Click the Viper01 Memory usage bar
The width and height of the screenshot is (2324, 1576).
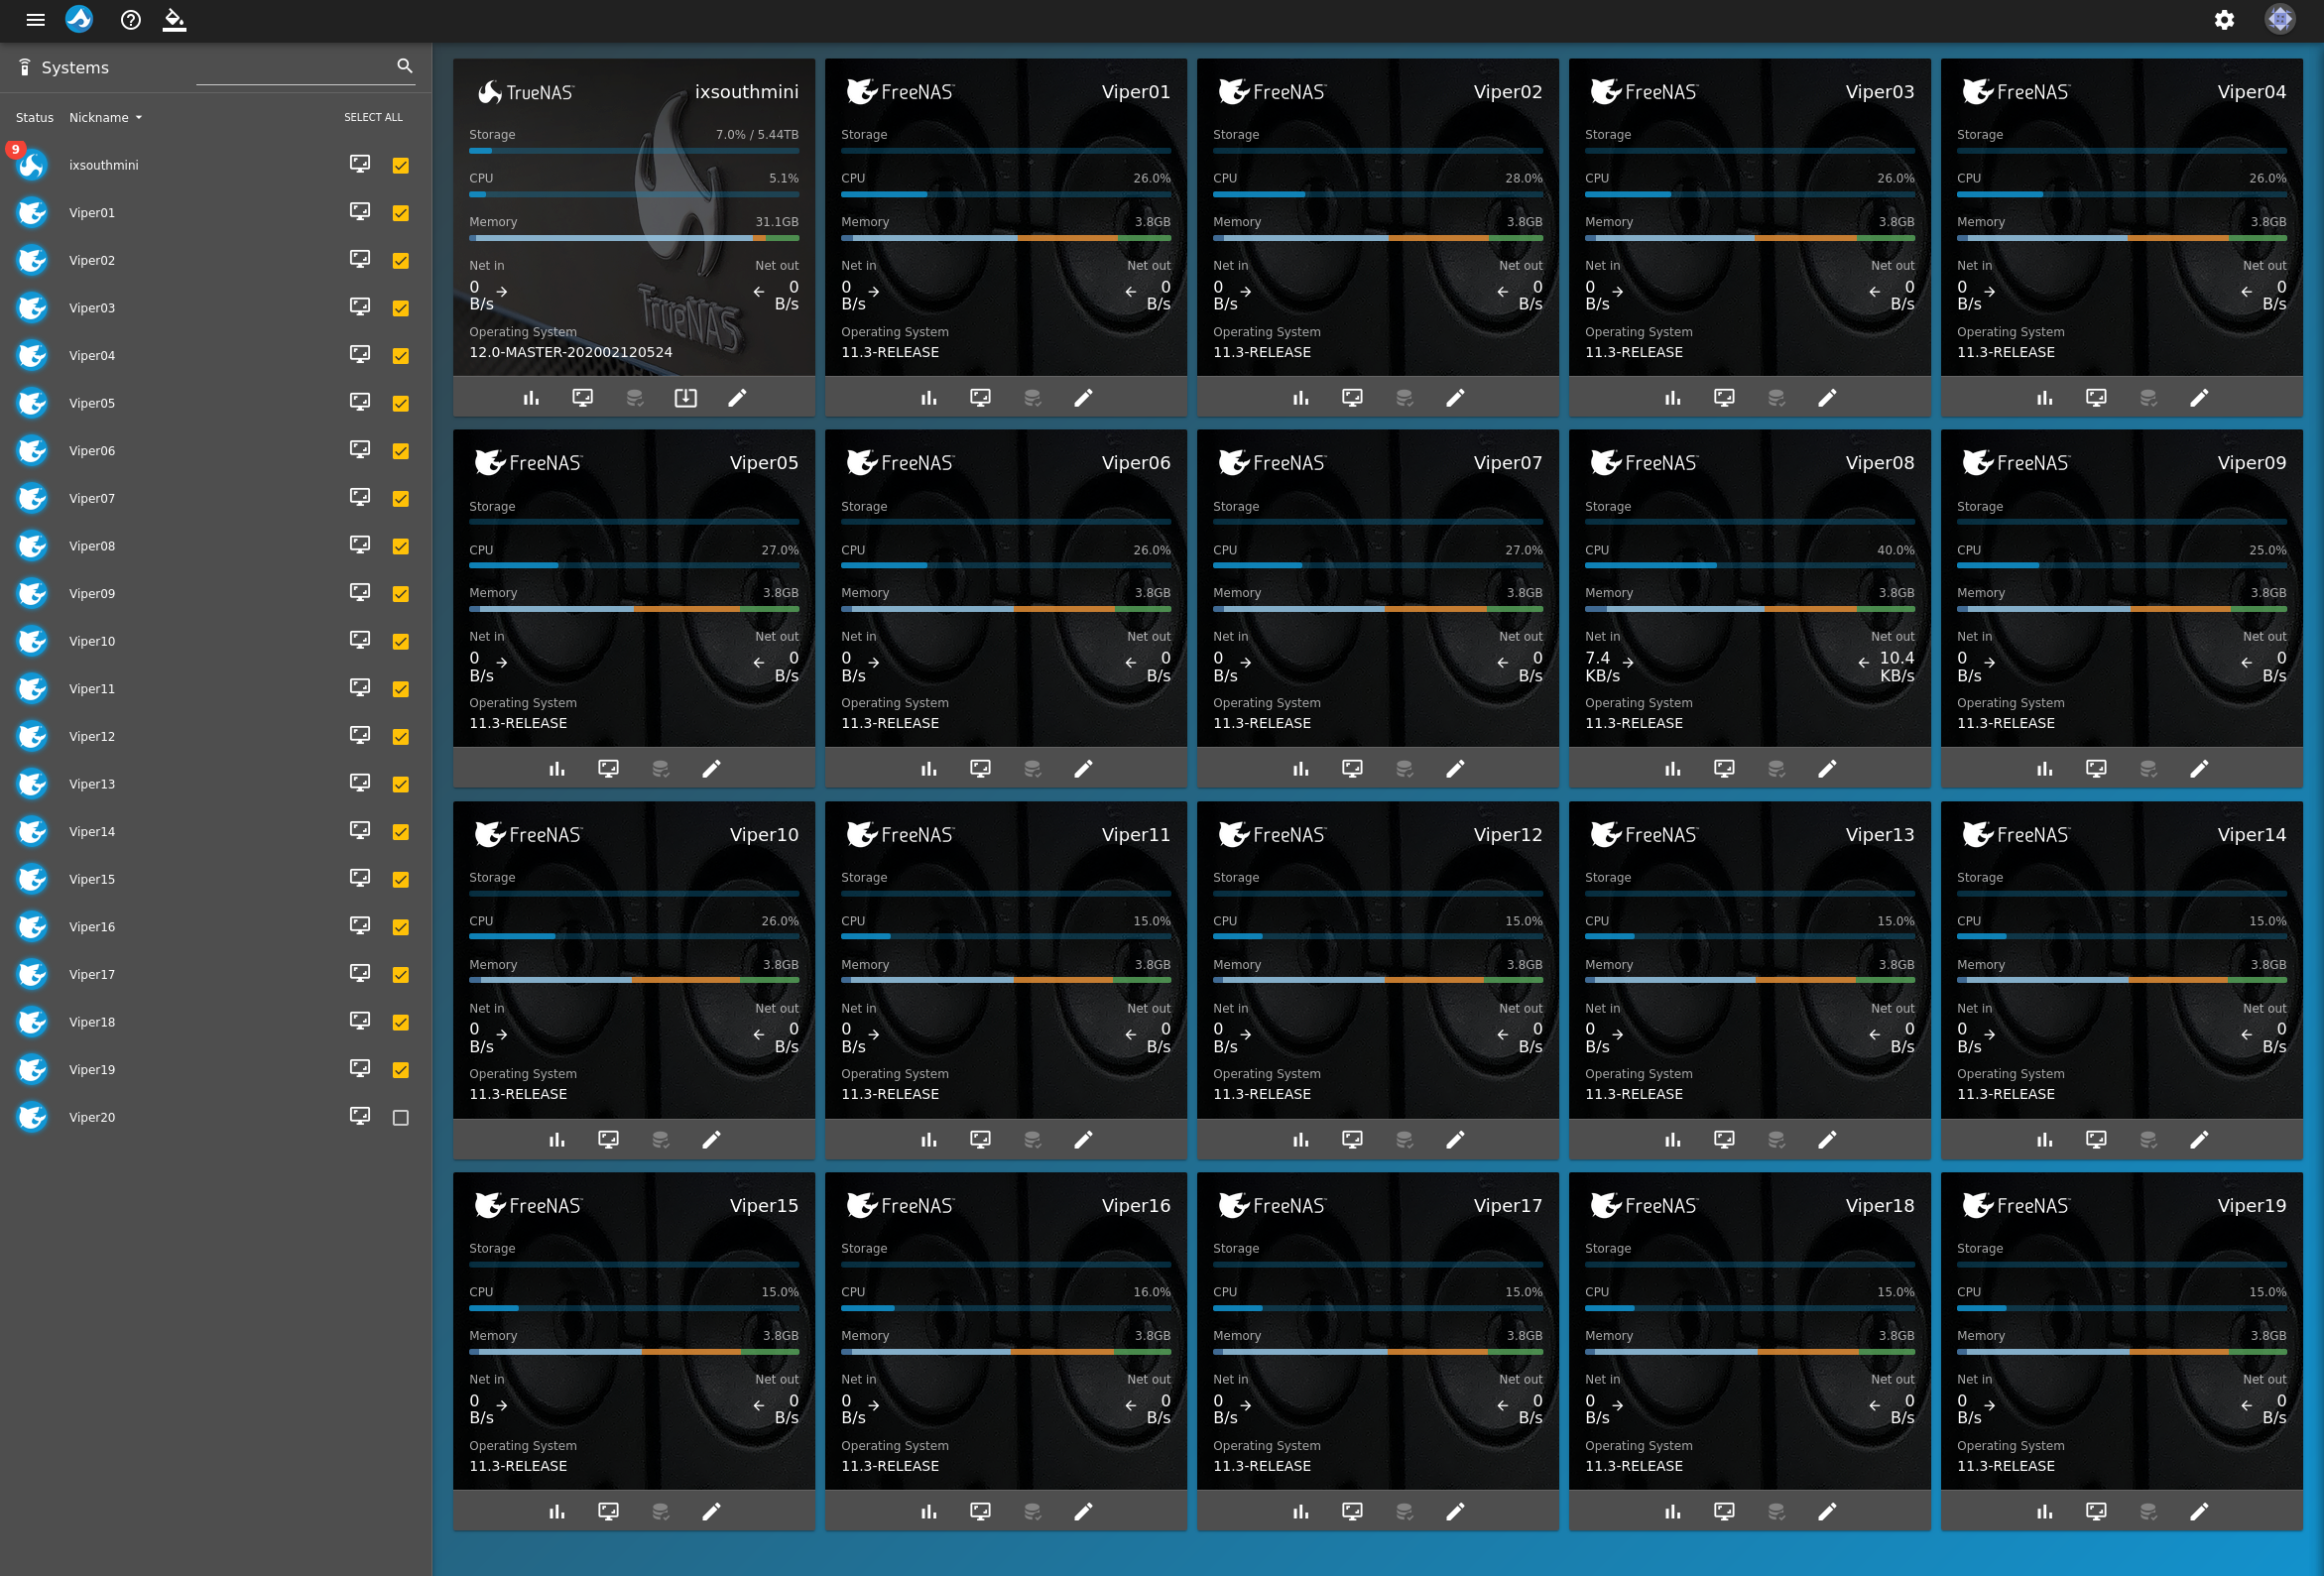coord(1006,238)
